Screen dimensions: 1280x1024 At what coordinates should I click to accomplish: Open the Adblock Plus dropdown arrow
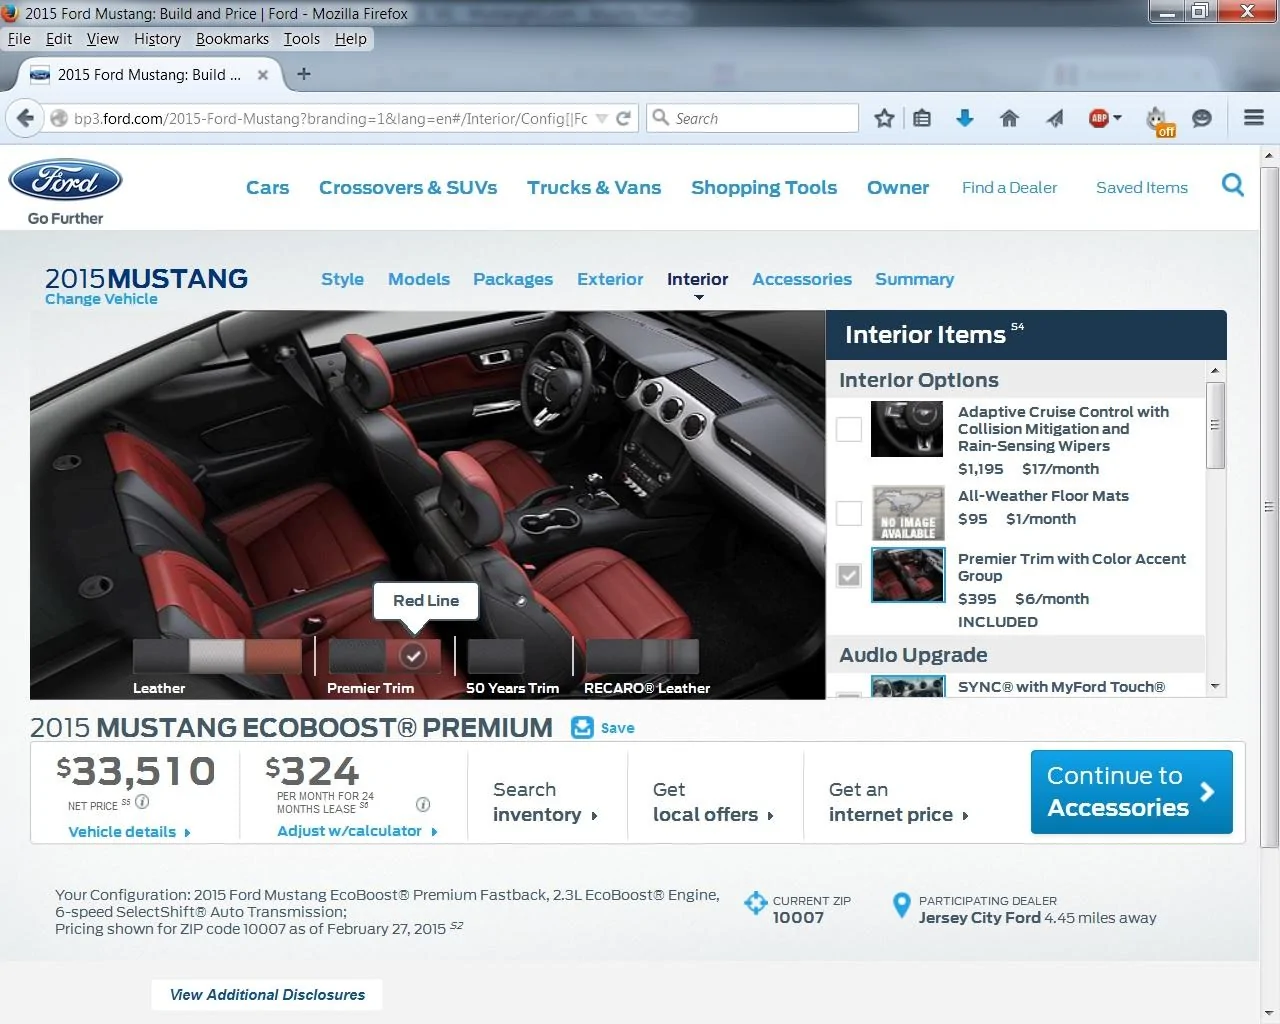pyautogui.click(x=1117, y=118)
